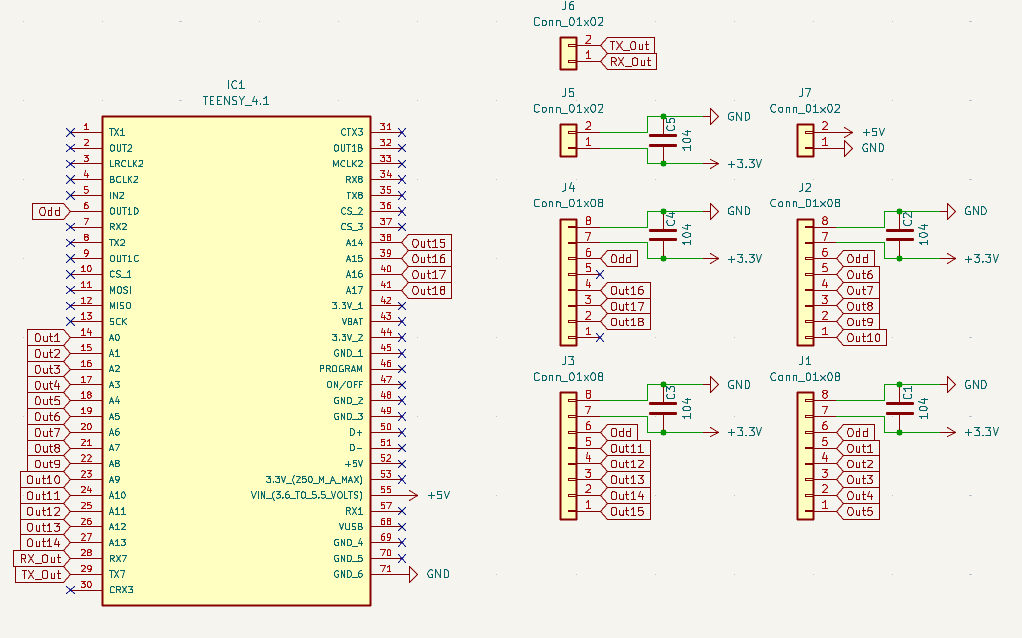Select the J7 connector symbol body

coord(805,140)
